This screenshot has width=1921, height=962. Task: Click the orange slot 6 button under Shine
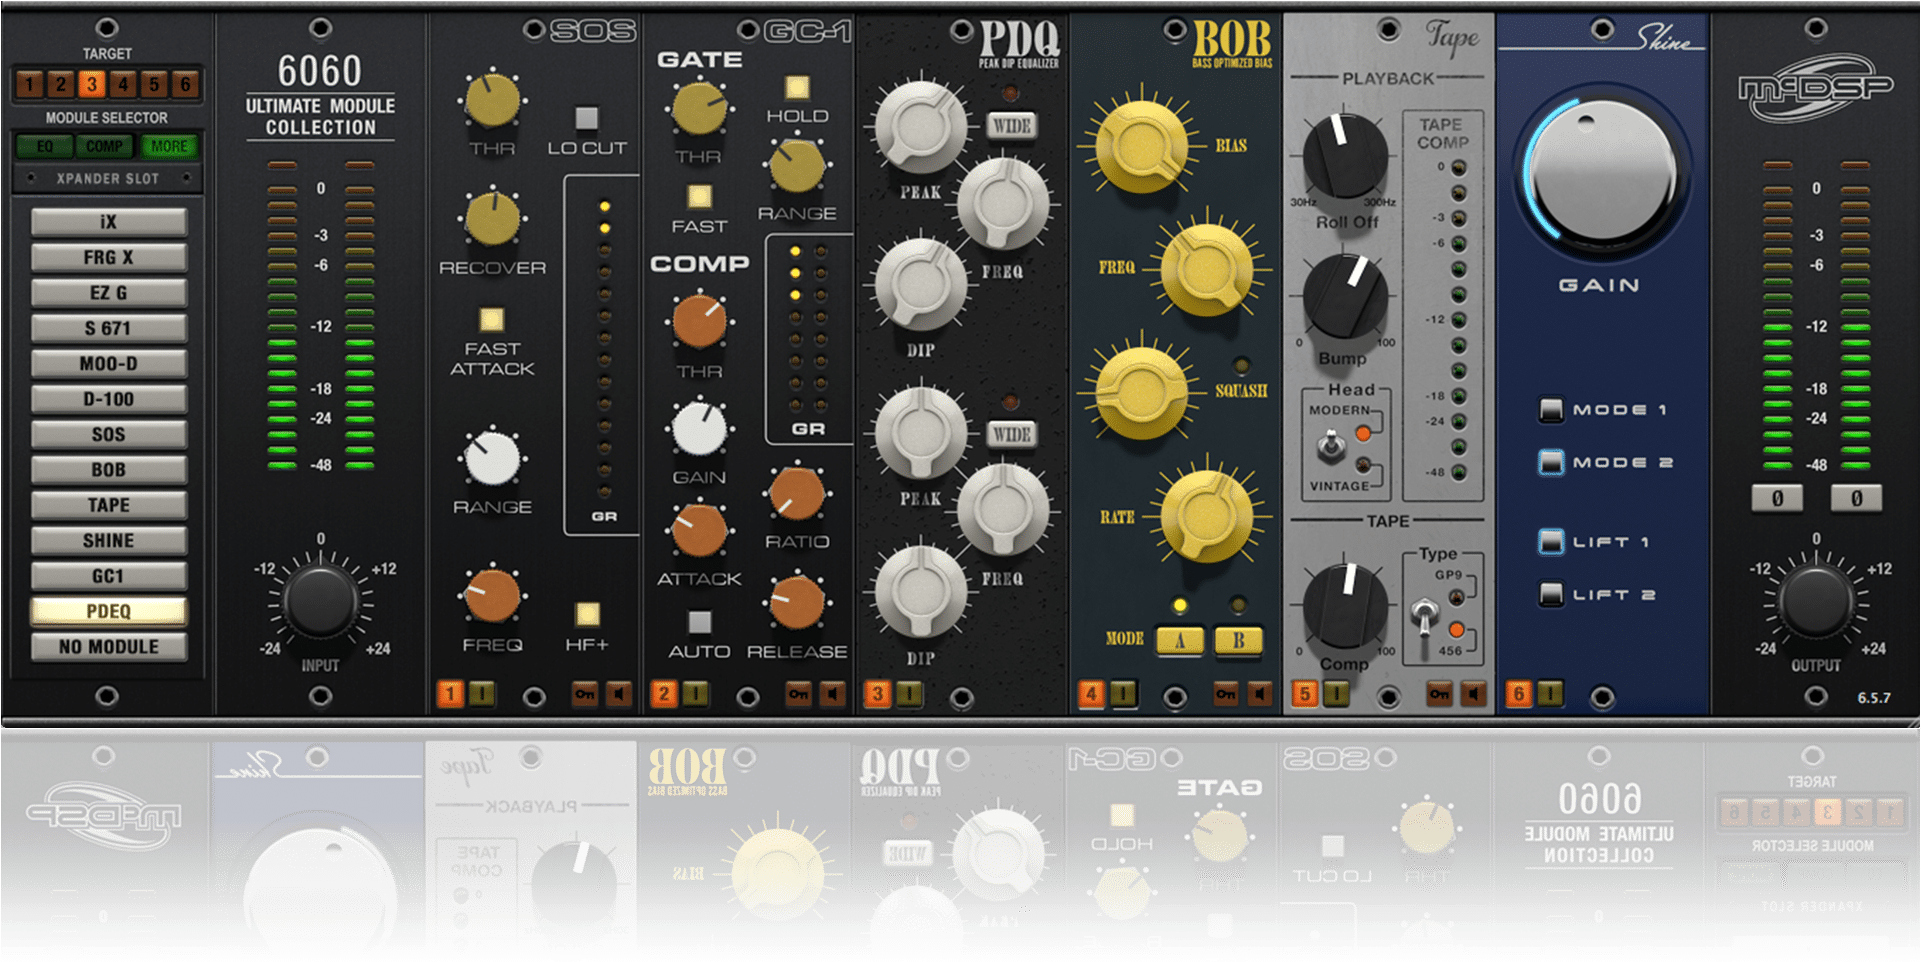(x=1518, y=694)
